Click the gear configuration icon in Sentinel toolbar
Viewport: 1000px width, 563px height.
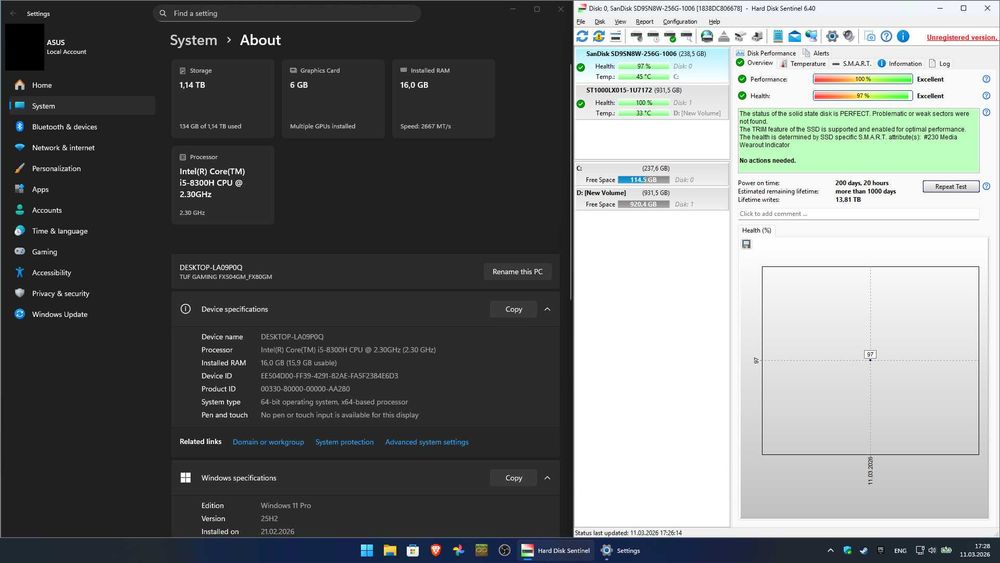pos(832,36)
